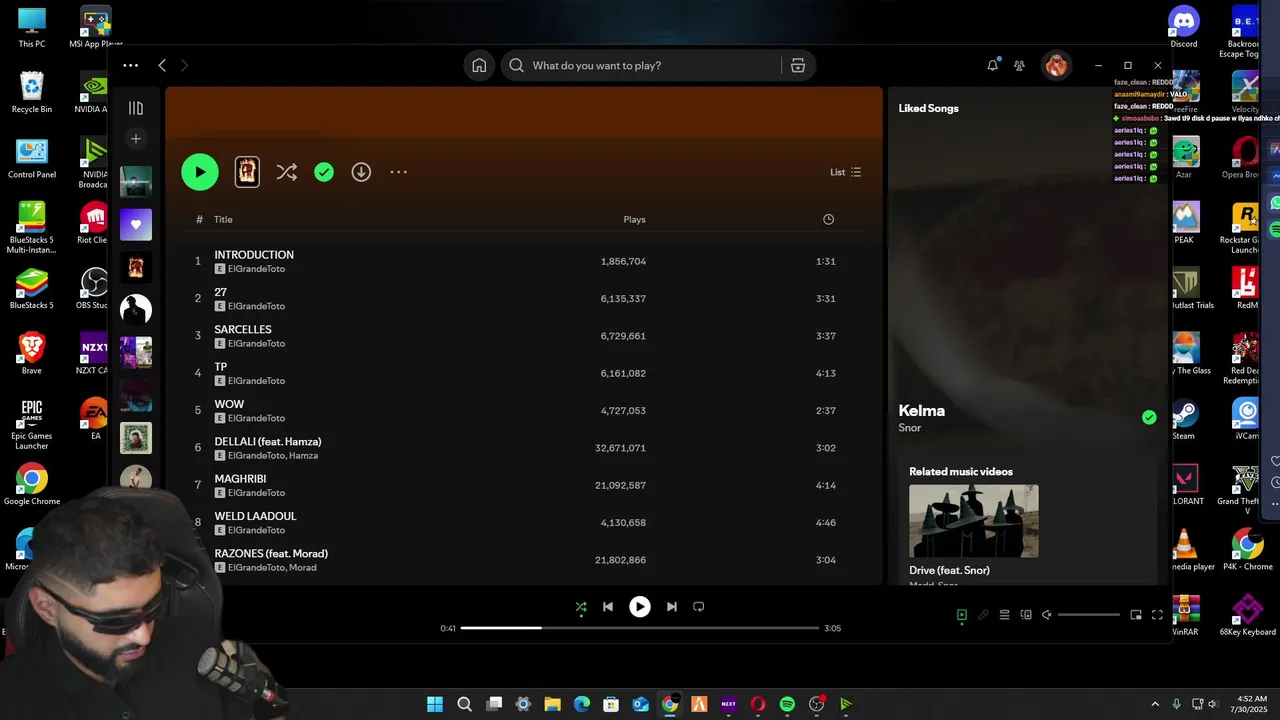Open the Windows Start menu
Image resolution: width=1280 pixels, height=720 pixels.
(435, 704)
